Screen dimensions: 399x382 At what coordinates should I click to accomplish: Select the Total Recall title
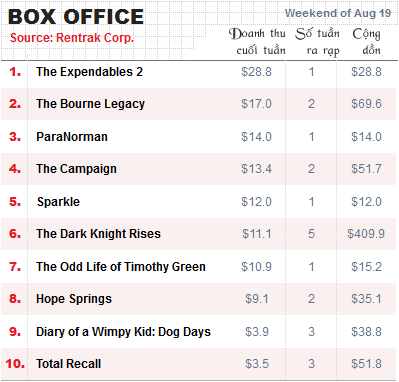point(68,364)
